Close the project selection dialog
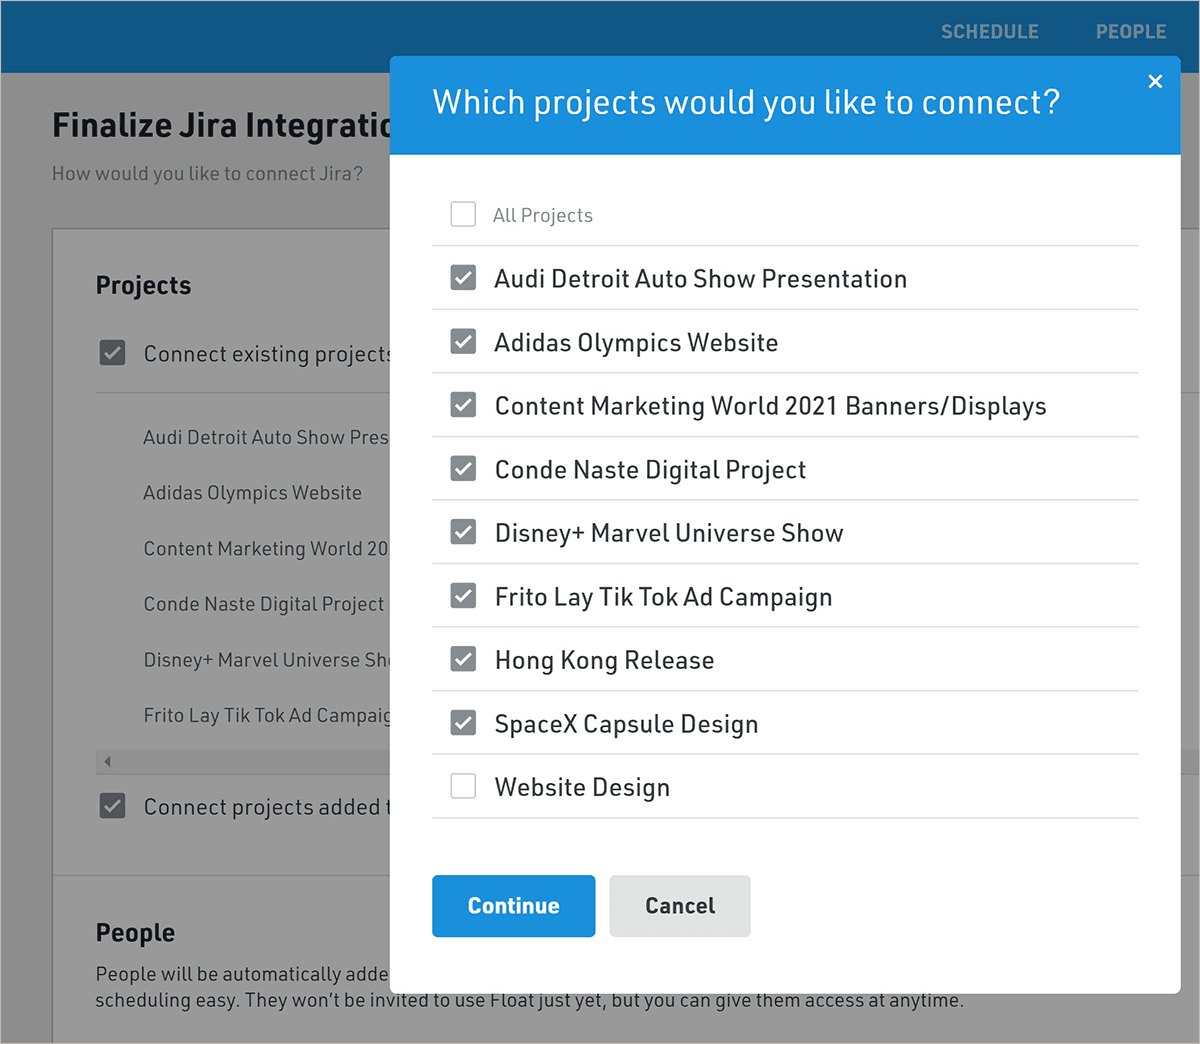Viewport: 1200px width, 1044px height. [1155, 82]
